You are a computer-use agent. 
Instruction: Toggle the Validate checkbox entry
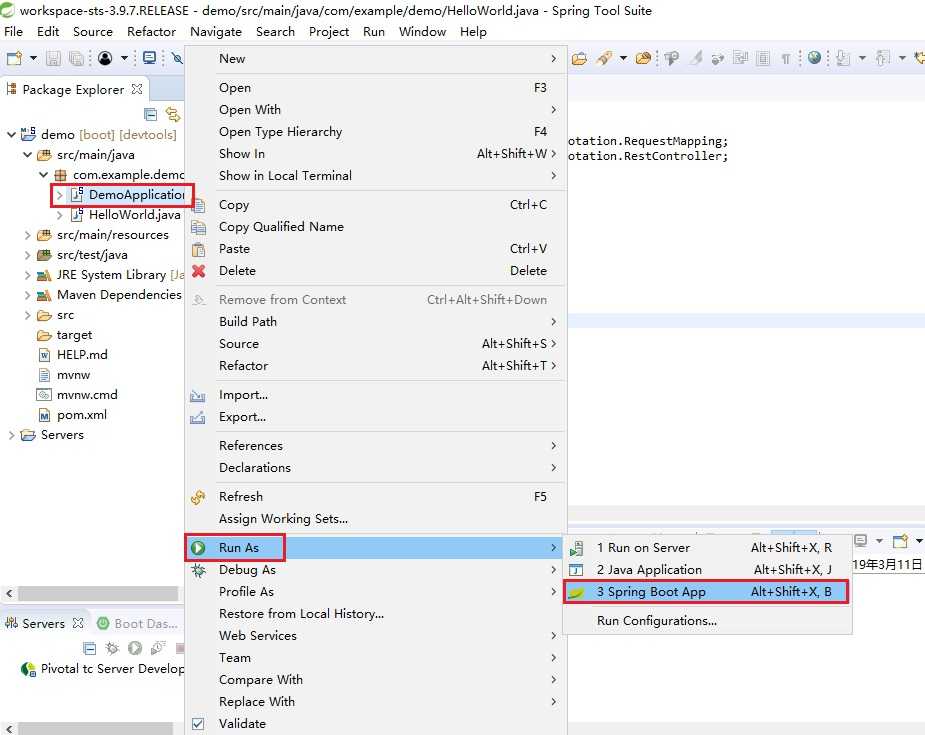pyautogui.click(x=376, y=723)
